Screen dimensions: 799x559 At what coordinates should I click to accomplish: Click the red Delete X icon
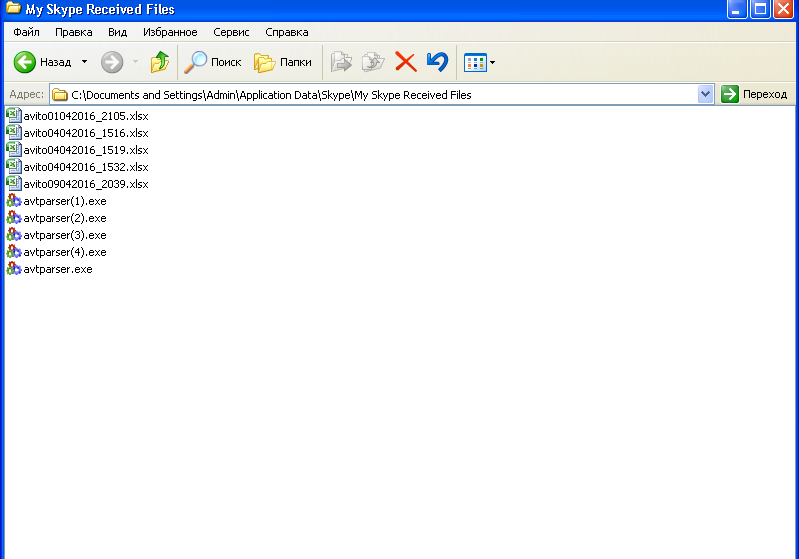click(x=406, y=62)
